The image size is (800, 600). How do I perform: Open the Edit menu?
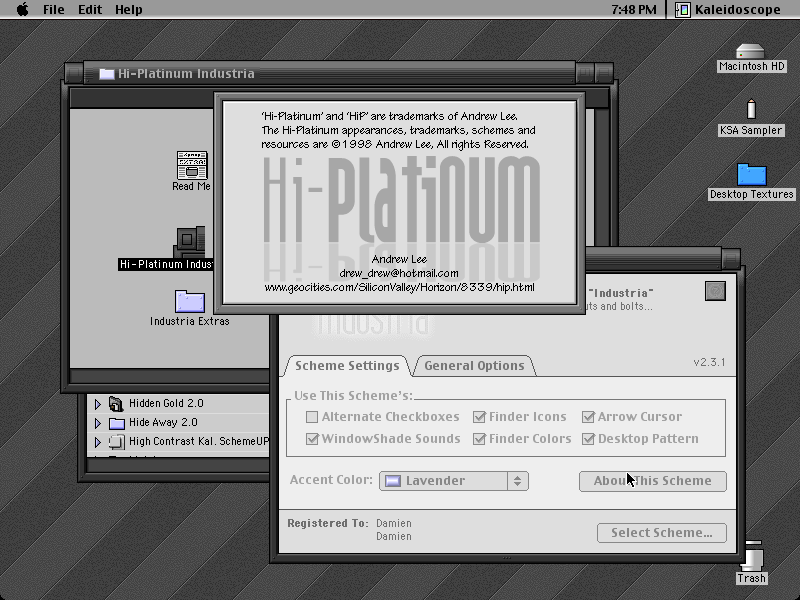point(90,10)
